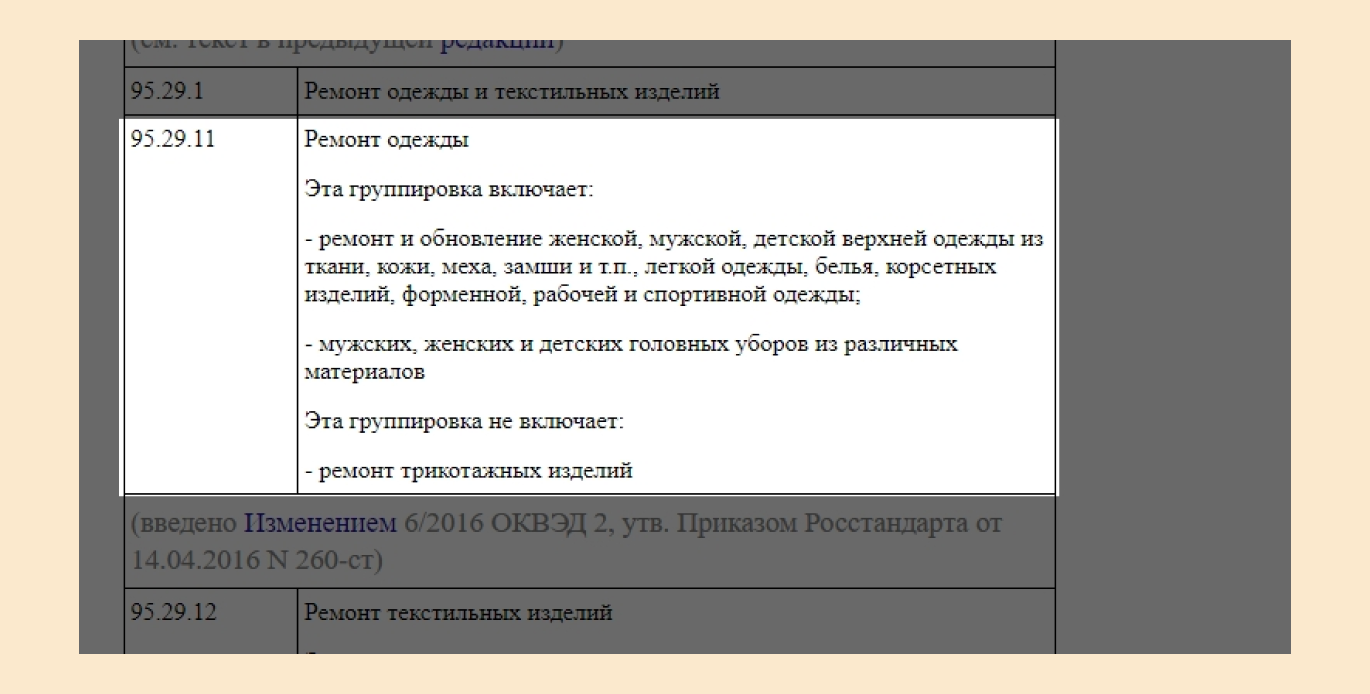This screenshot has height=694, width=1370.
Task: Click code cell 95.29.12
Action: click(173, 613)
